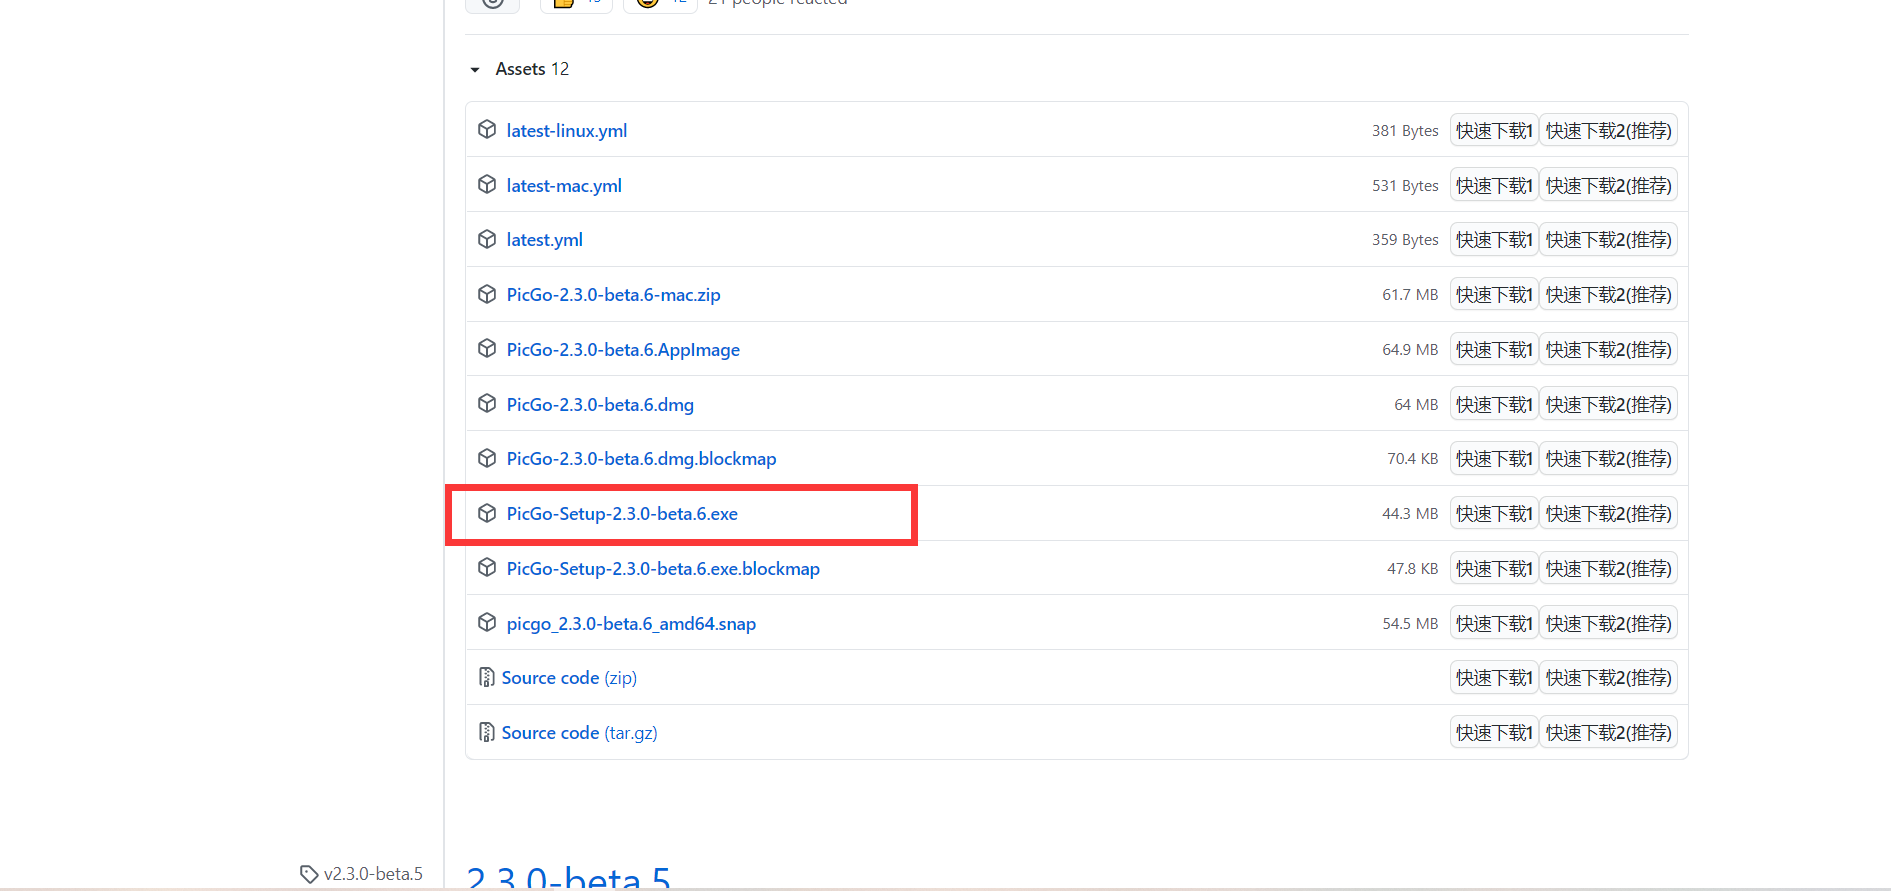
Task: Click 快速下载1 for the mac.zip asset
Action: tap(1494, 295)
